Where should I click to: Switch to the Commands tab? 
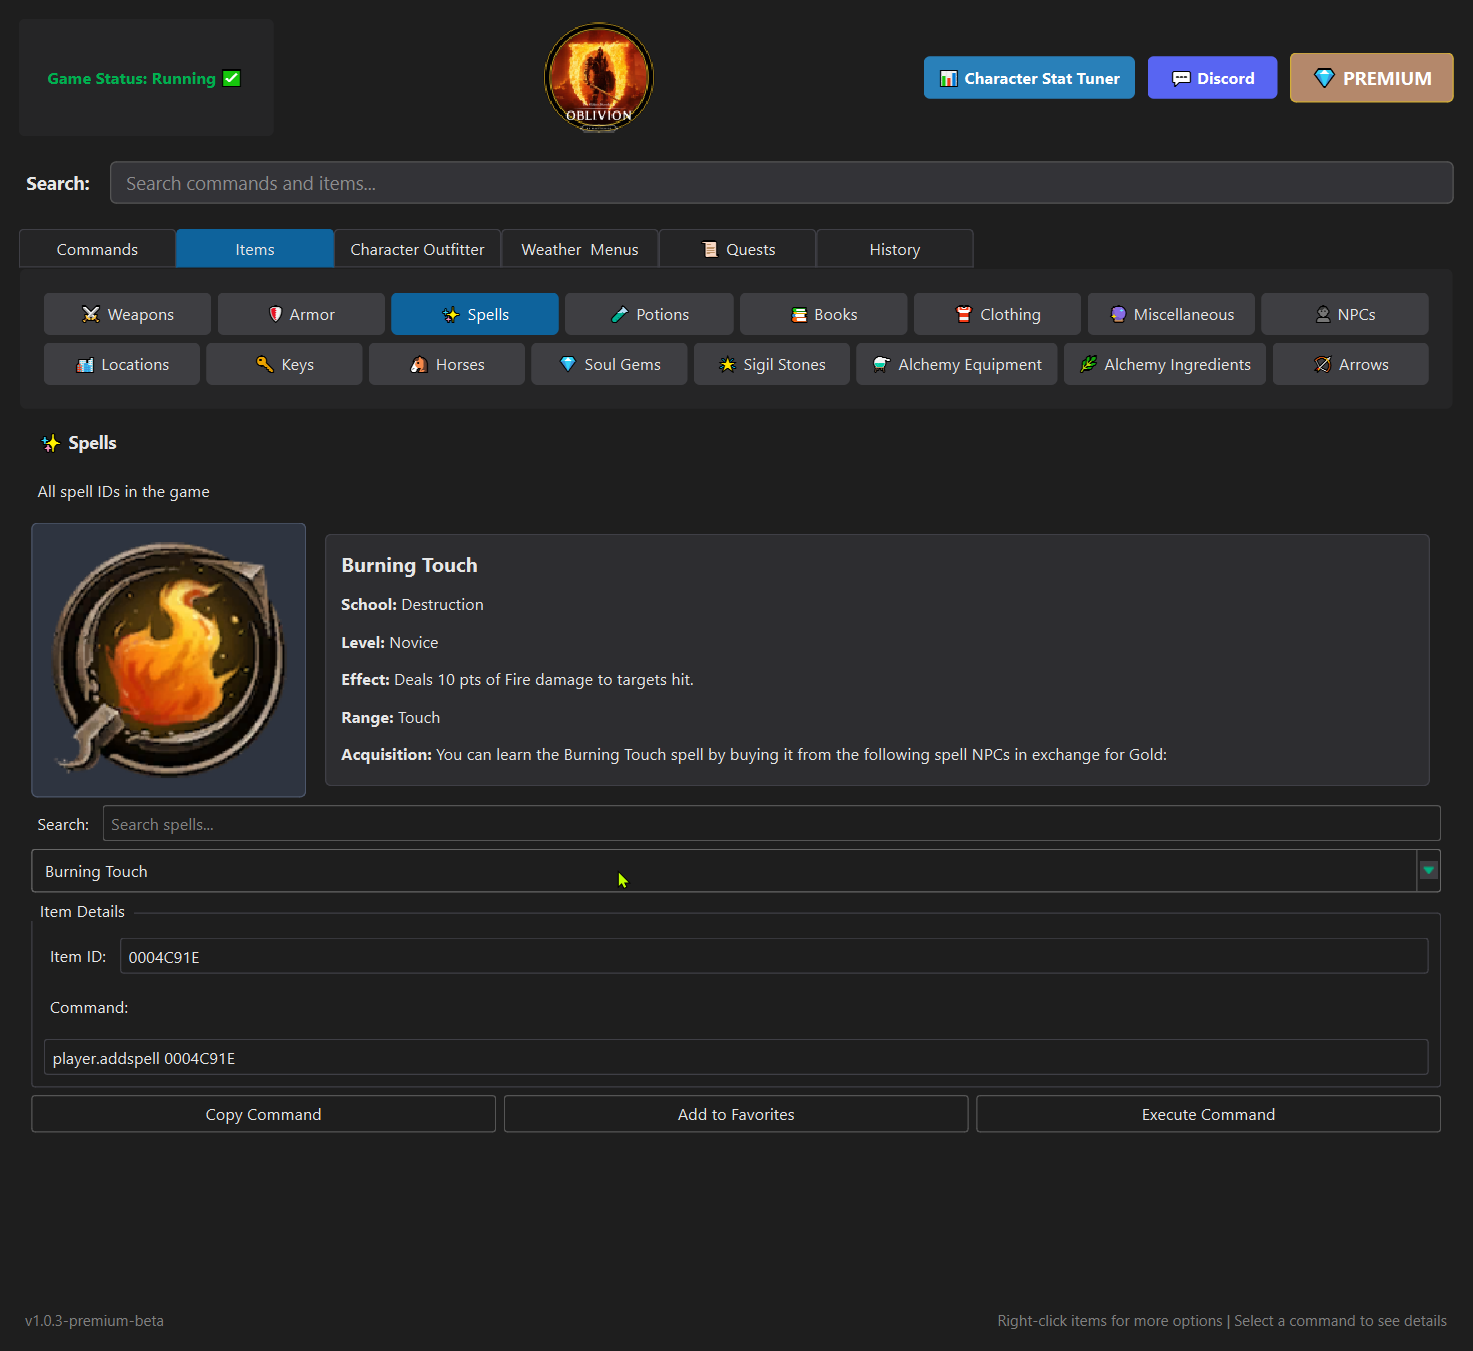click(x=97, y=249)
